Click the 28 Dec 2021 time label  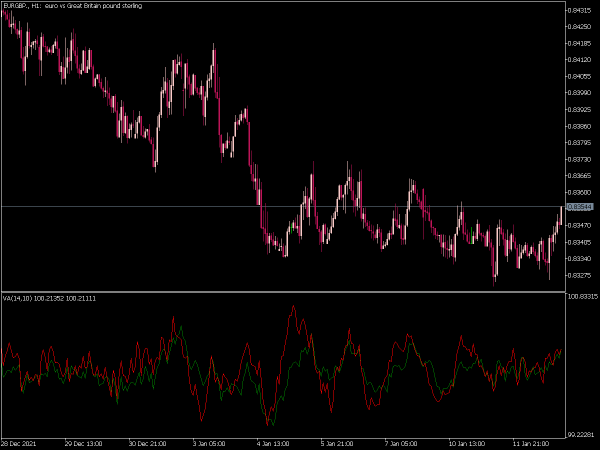click(x=19, y=444)
